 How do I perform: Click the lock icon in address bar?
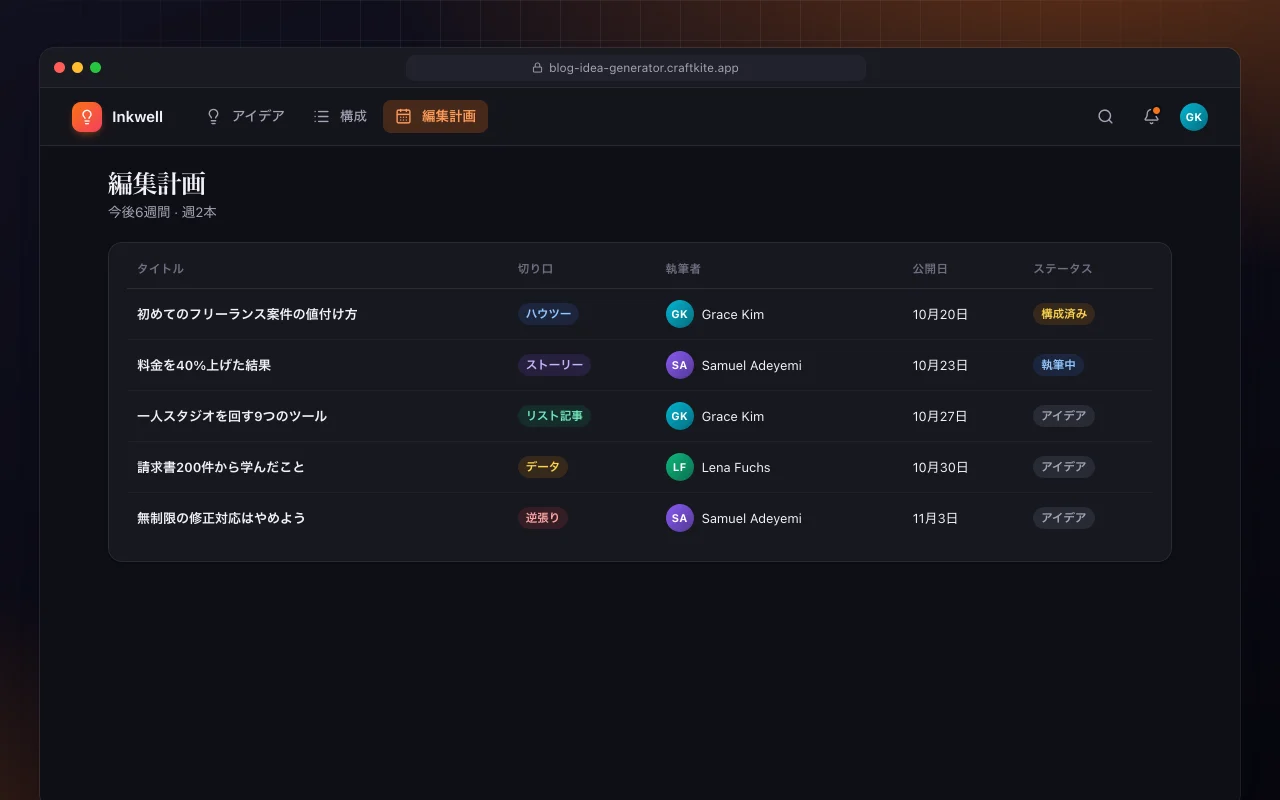(538, 68)
